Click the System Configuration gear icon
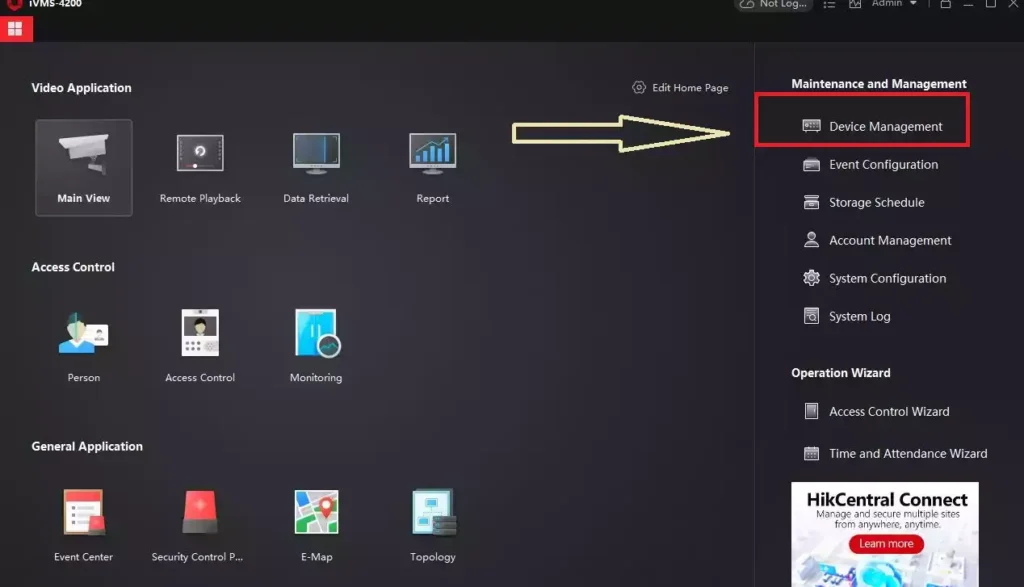Screen dimensions: 1024x587 click(x=811, y=278)
